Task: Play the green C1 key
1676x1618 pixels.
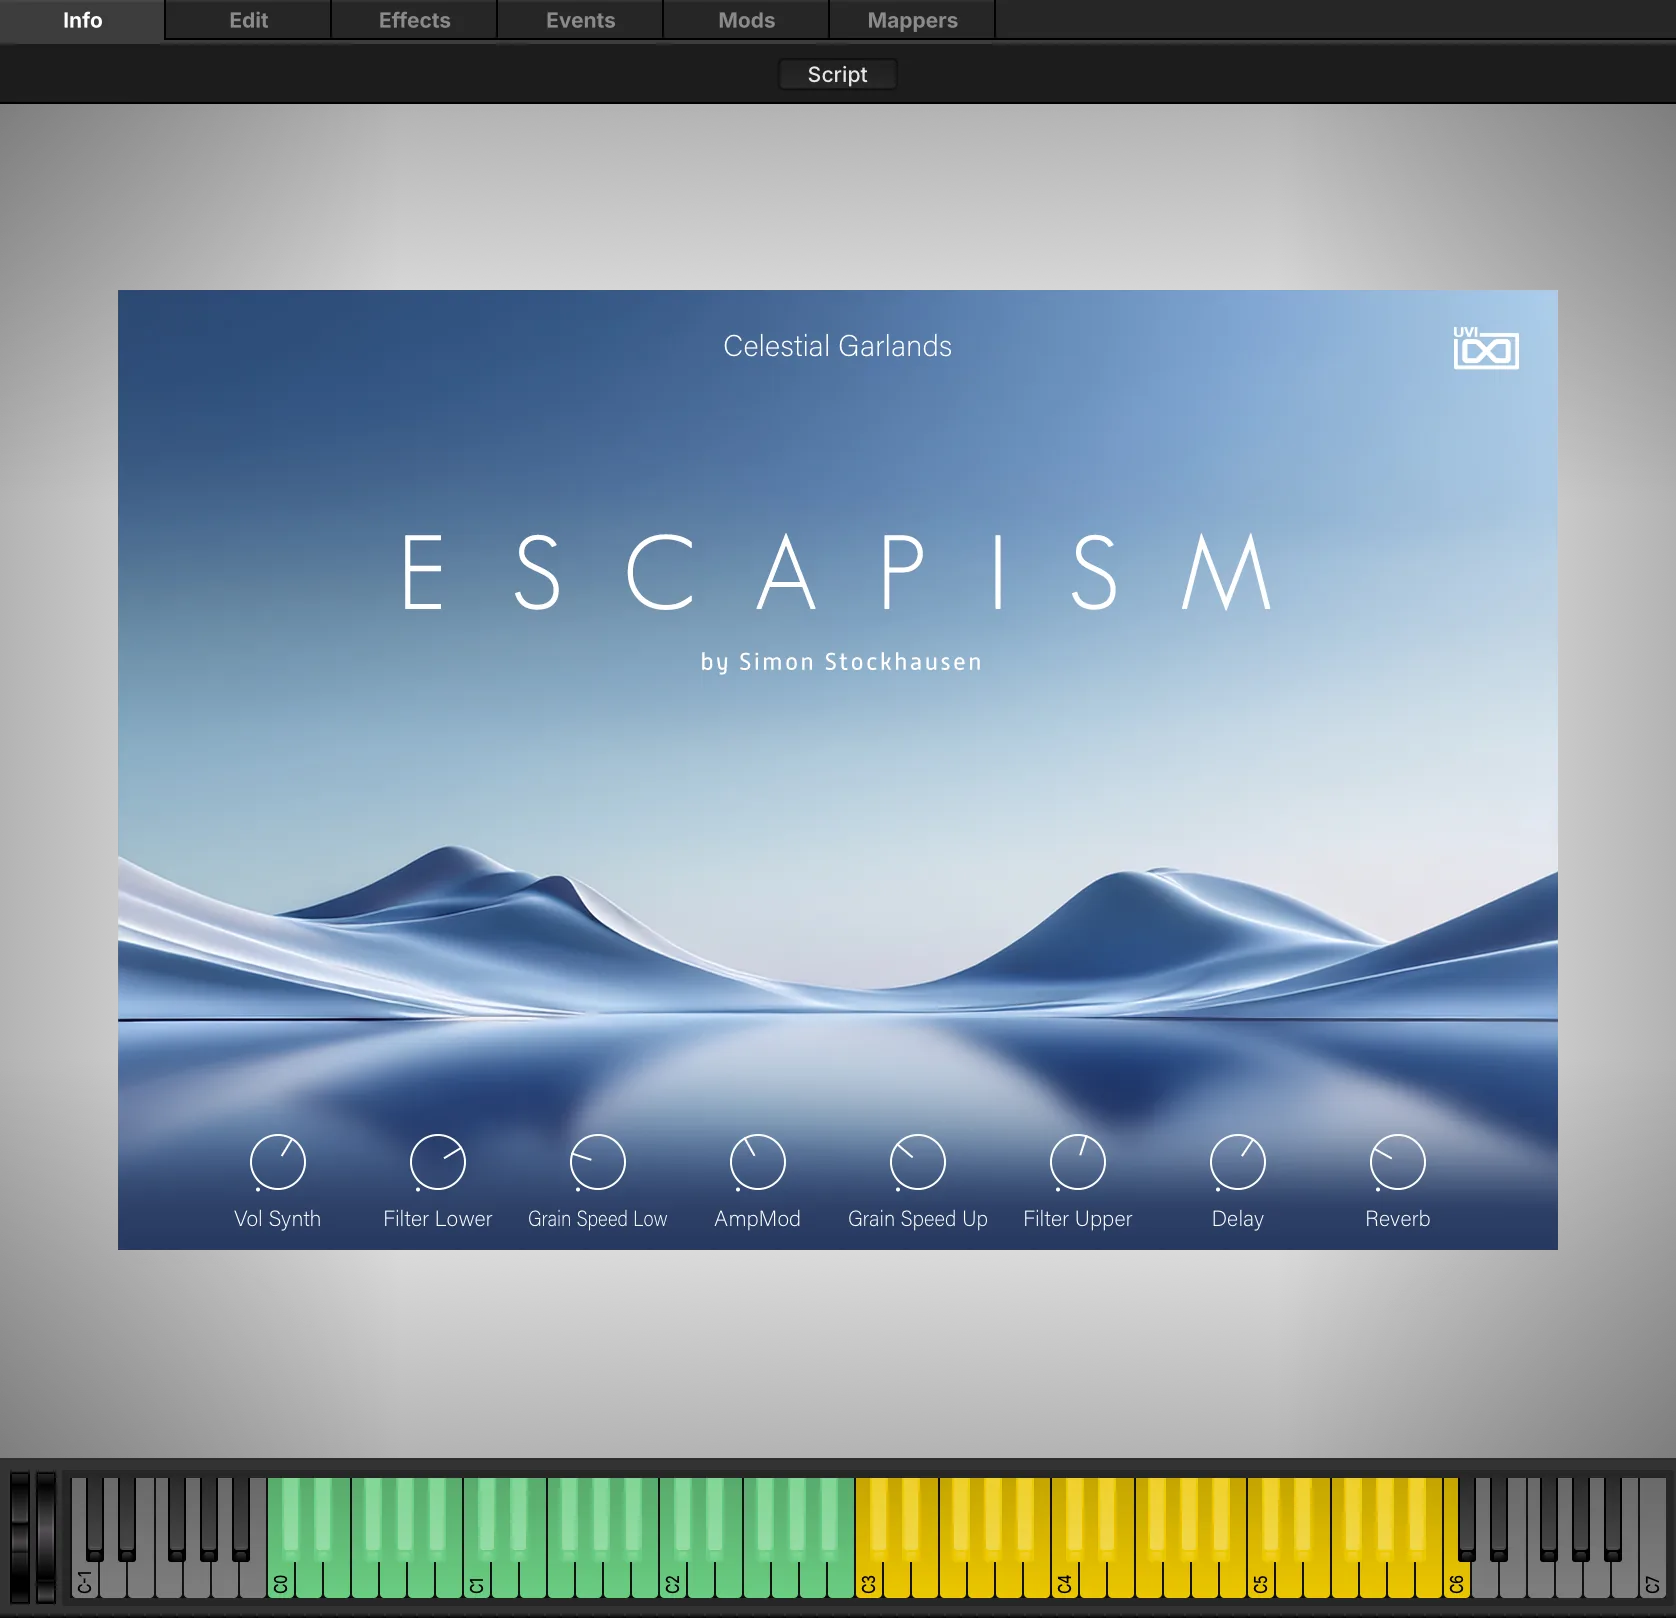Action: [x=477, y=1580]
